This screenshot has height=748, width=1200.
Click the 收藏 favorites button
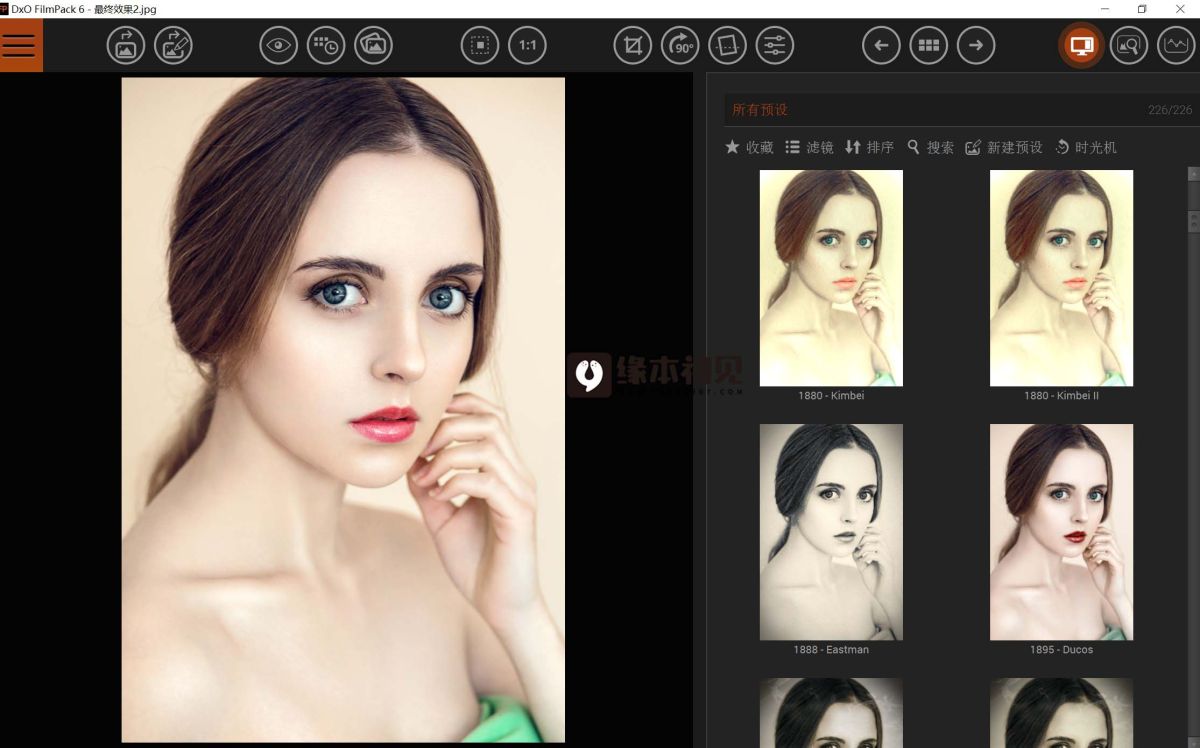(x=749, y=147)
